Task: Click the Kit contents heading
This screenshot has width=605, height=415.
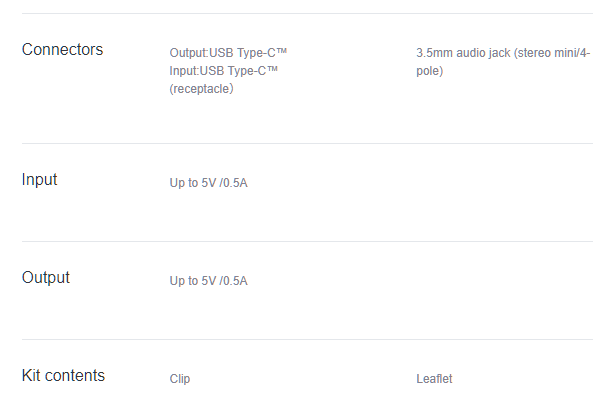Action: 63,375
